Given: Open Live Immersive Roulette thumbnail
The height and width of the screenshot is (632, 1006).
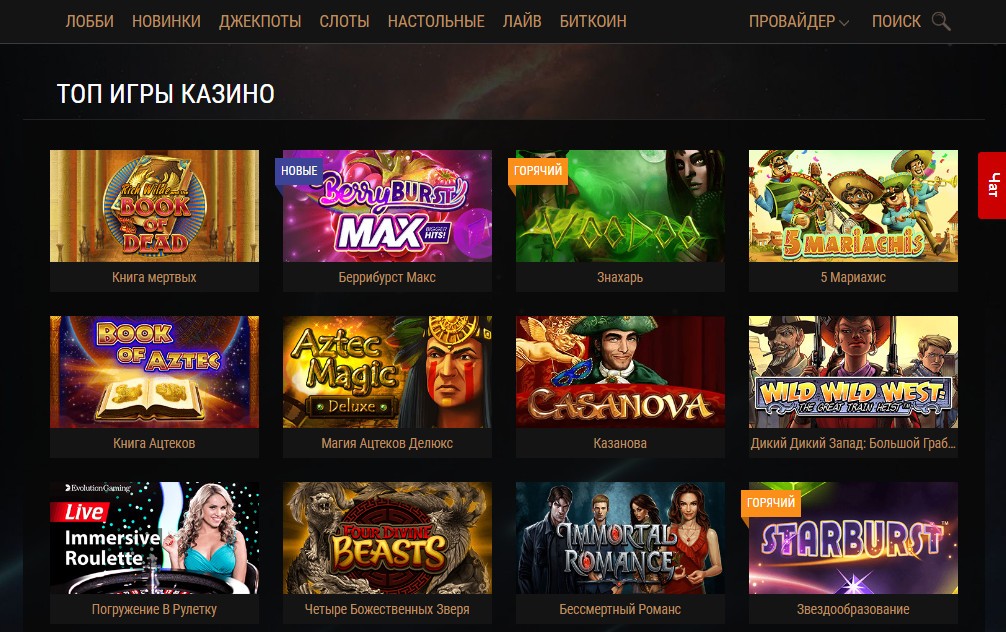Looking at the screenshot, I should click(155, 538).
